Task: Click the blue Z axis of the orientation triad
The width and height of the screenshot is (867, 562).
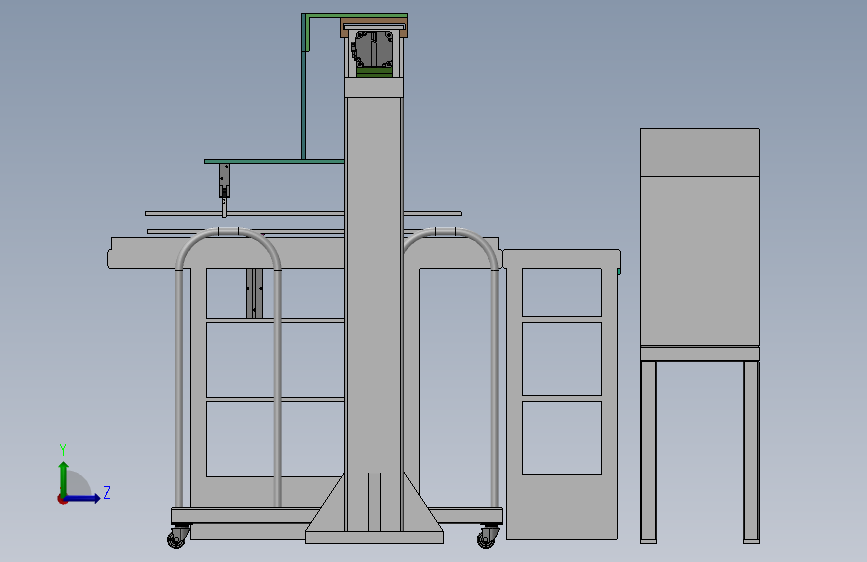Action: click(x=82, y=498)
